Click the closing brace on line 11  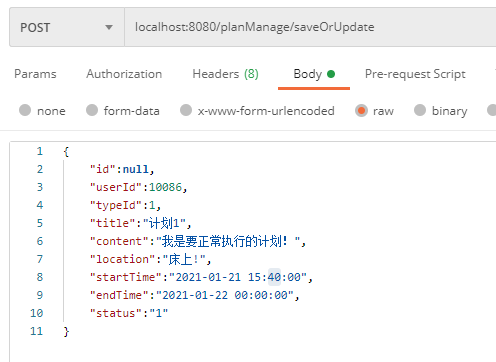[x=66, y=331]
